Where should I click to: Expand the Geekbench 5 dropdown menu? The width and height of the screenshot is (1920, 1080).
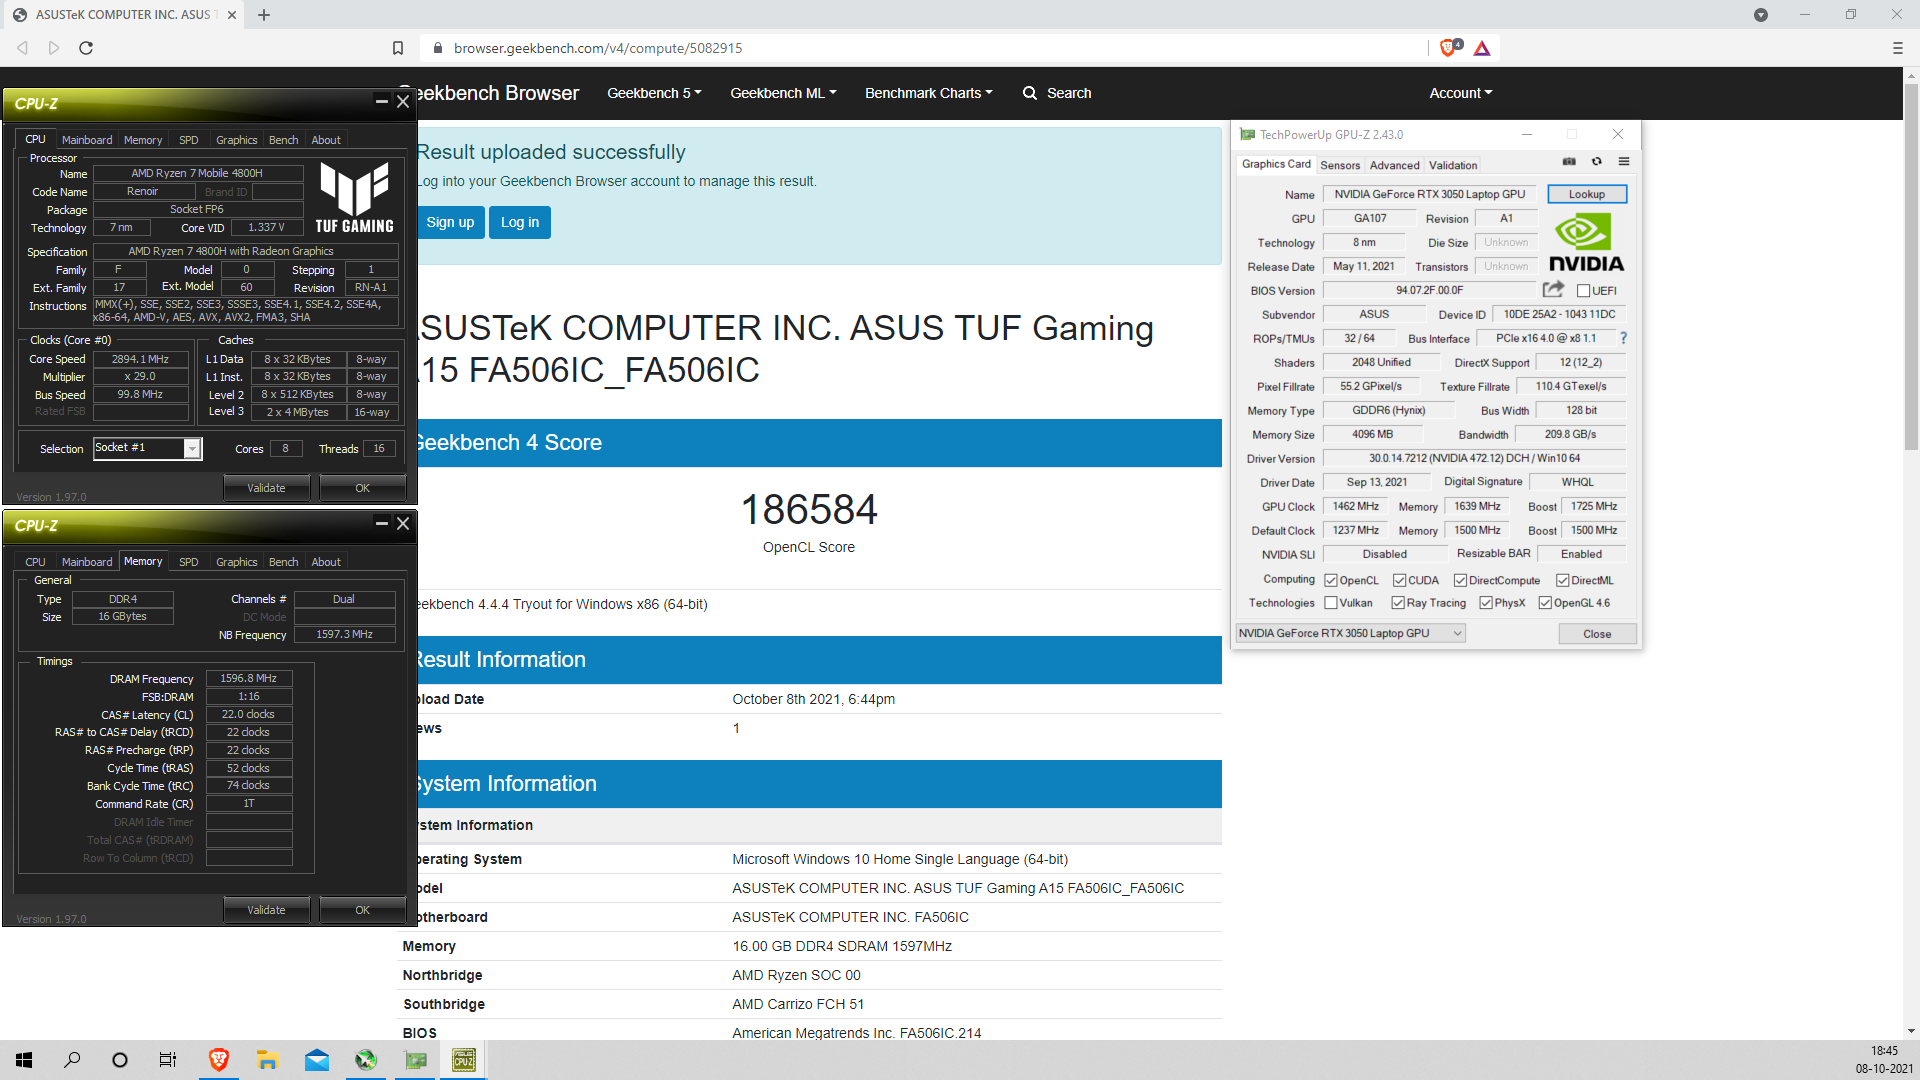[654, 93]
